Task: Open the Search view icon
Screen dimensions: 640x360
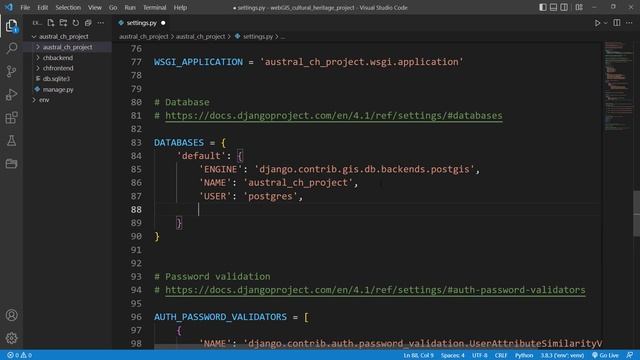Action: 11,48
